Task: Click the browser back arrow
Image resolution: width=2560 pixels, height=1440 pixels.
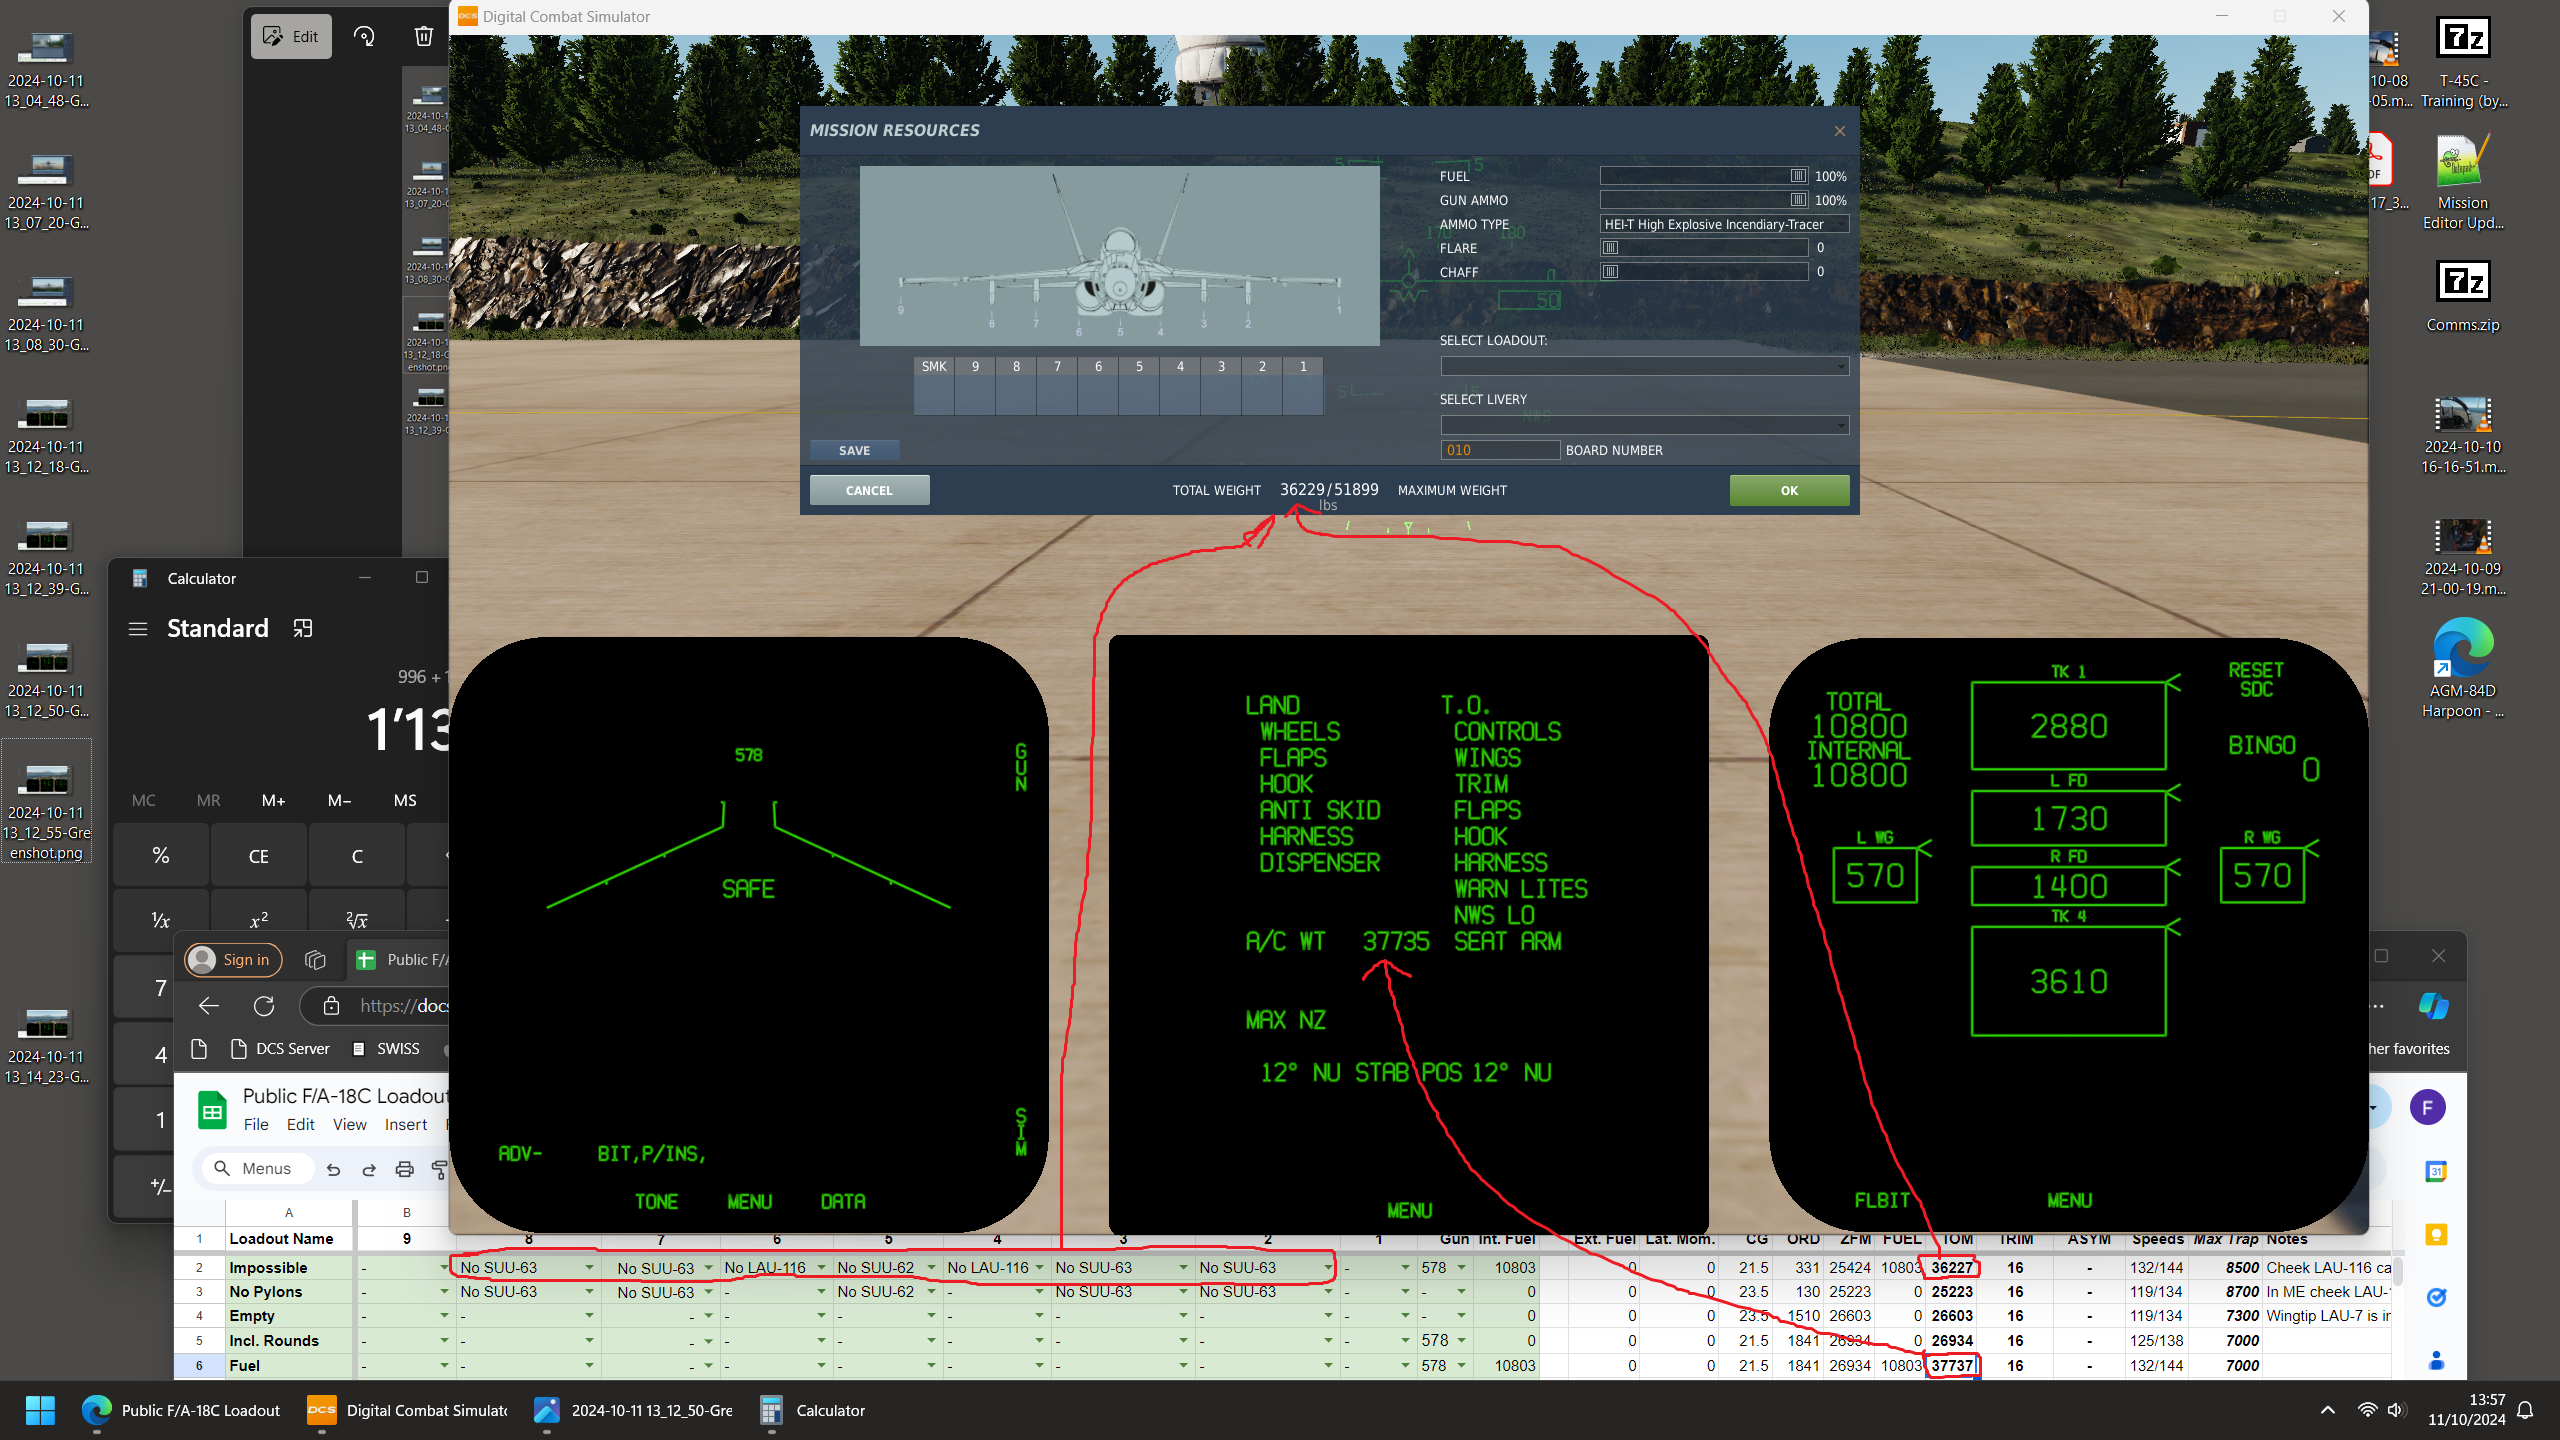Action: 208,1006
